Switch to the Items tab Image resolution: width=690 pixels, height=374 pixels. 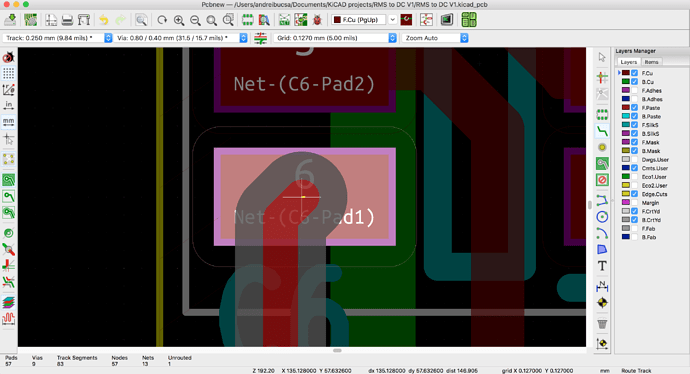click(651, 62)
